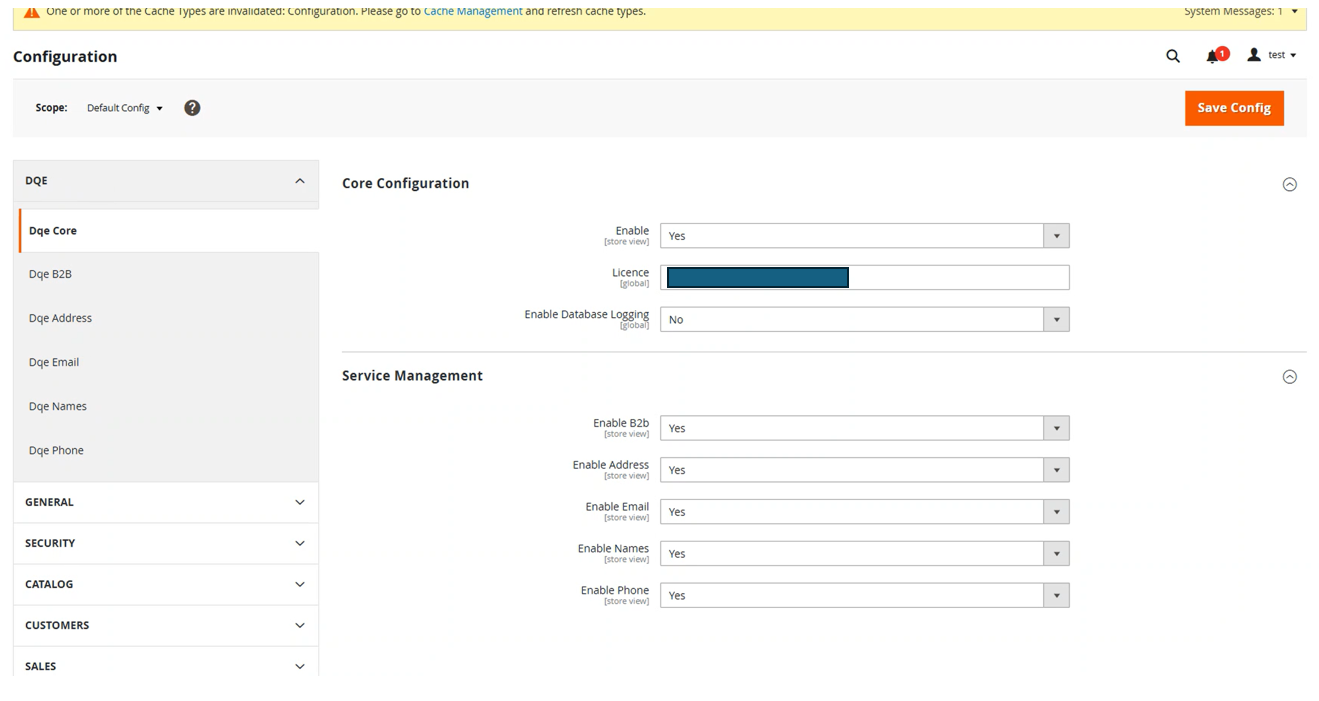The image size is (1319, 701).
Task: Select the Dqe Email menu item
Action: (54, 362)
